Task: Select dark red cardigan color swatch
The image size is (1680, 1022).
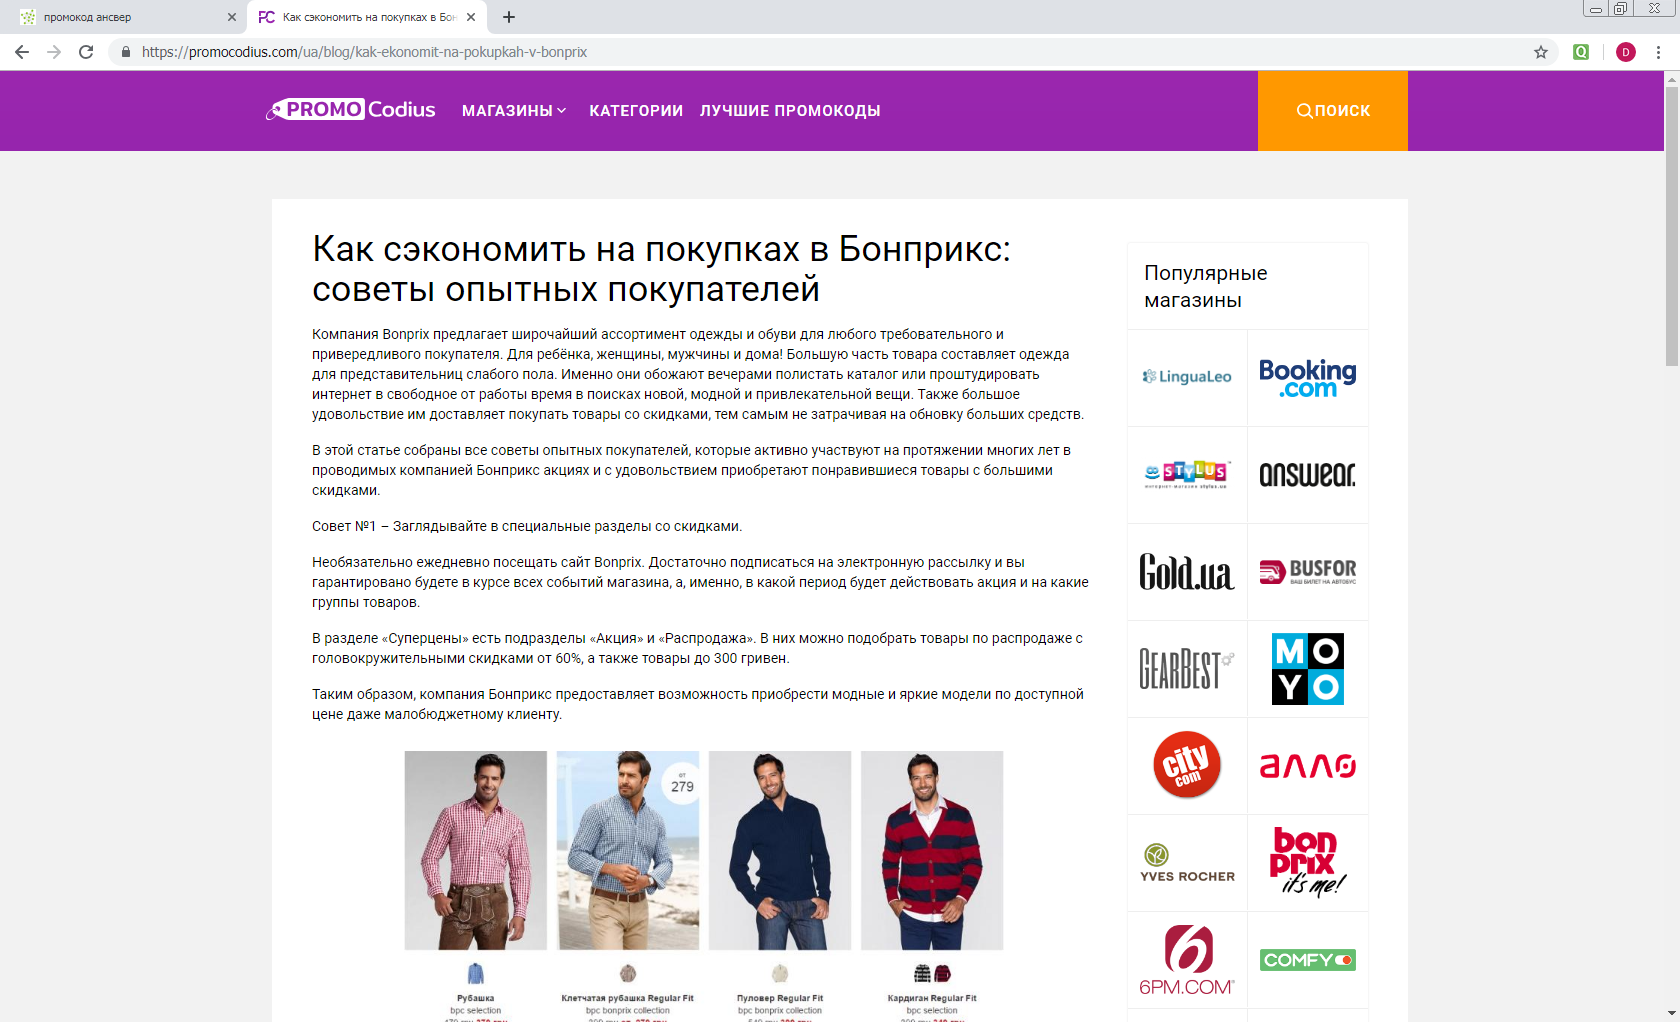Action: tap(942, 973)
